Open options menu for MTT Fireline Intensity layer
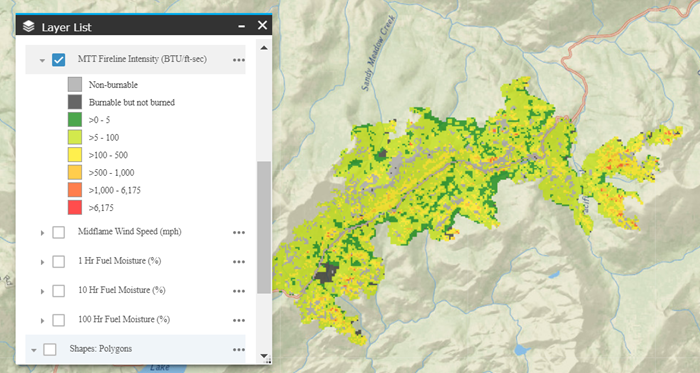 click(x=239, y=60)
